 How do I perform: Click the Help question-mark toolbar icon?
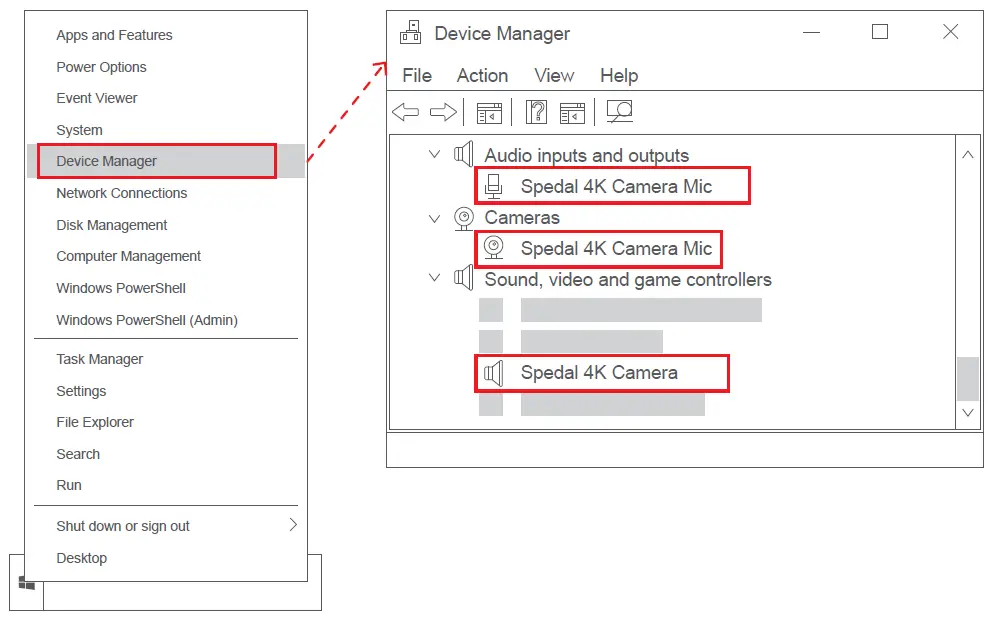pyautogui.click(x=536, y=113)
